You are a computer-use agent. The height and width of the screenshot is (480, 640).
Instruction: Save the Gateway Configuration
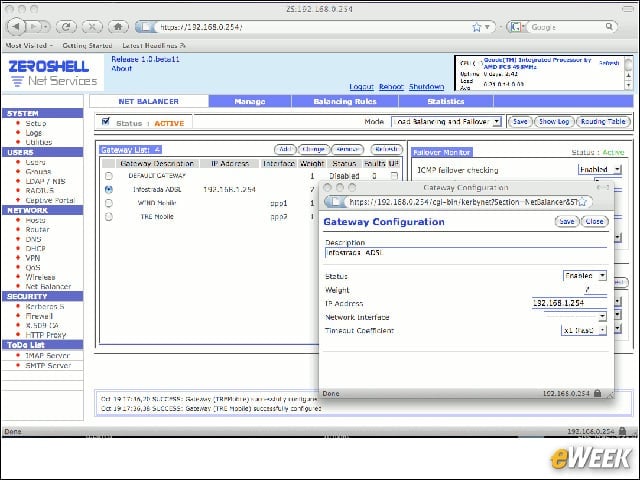[567, 221]
